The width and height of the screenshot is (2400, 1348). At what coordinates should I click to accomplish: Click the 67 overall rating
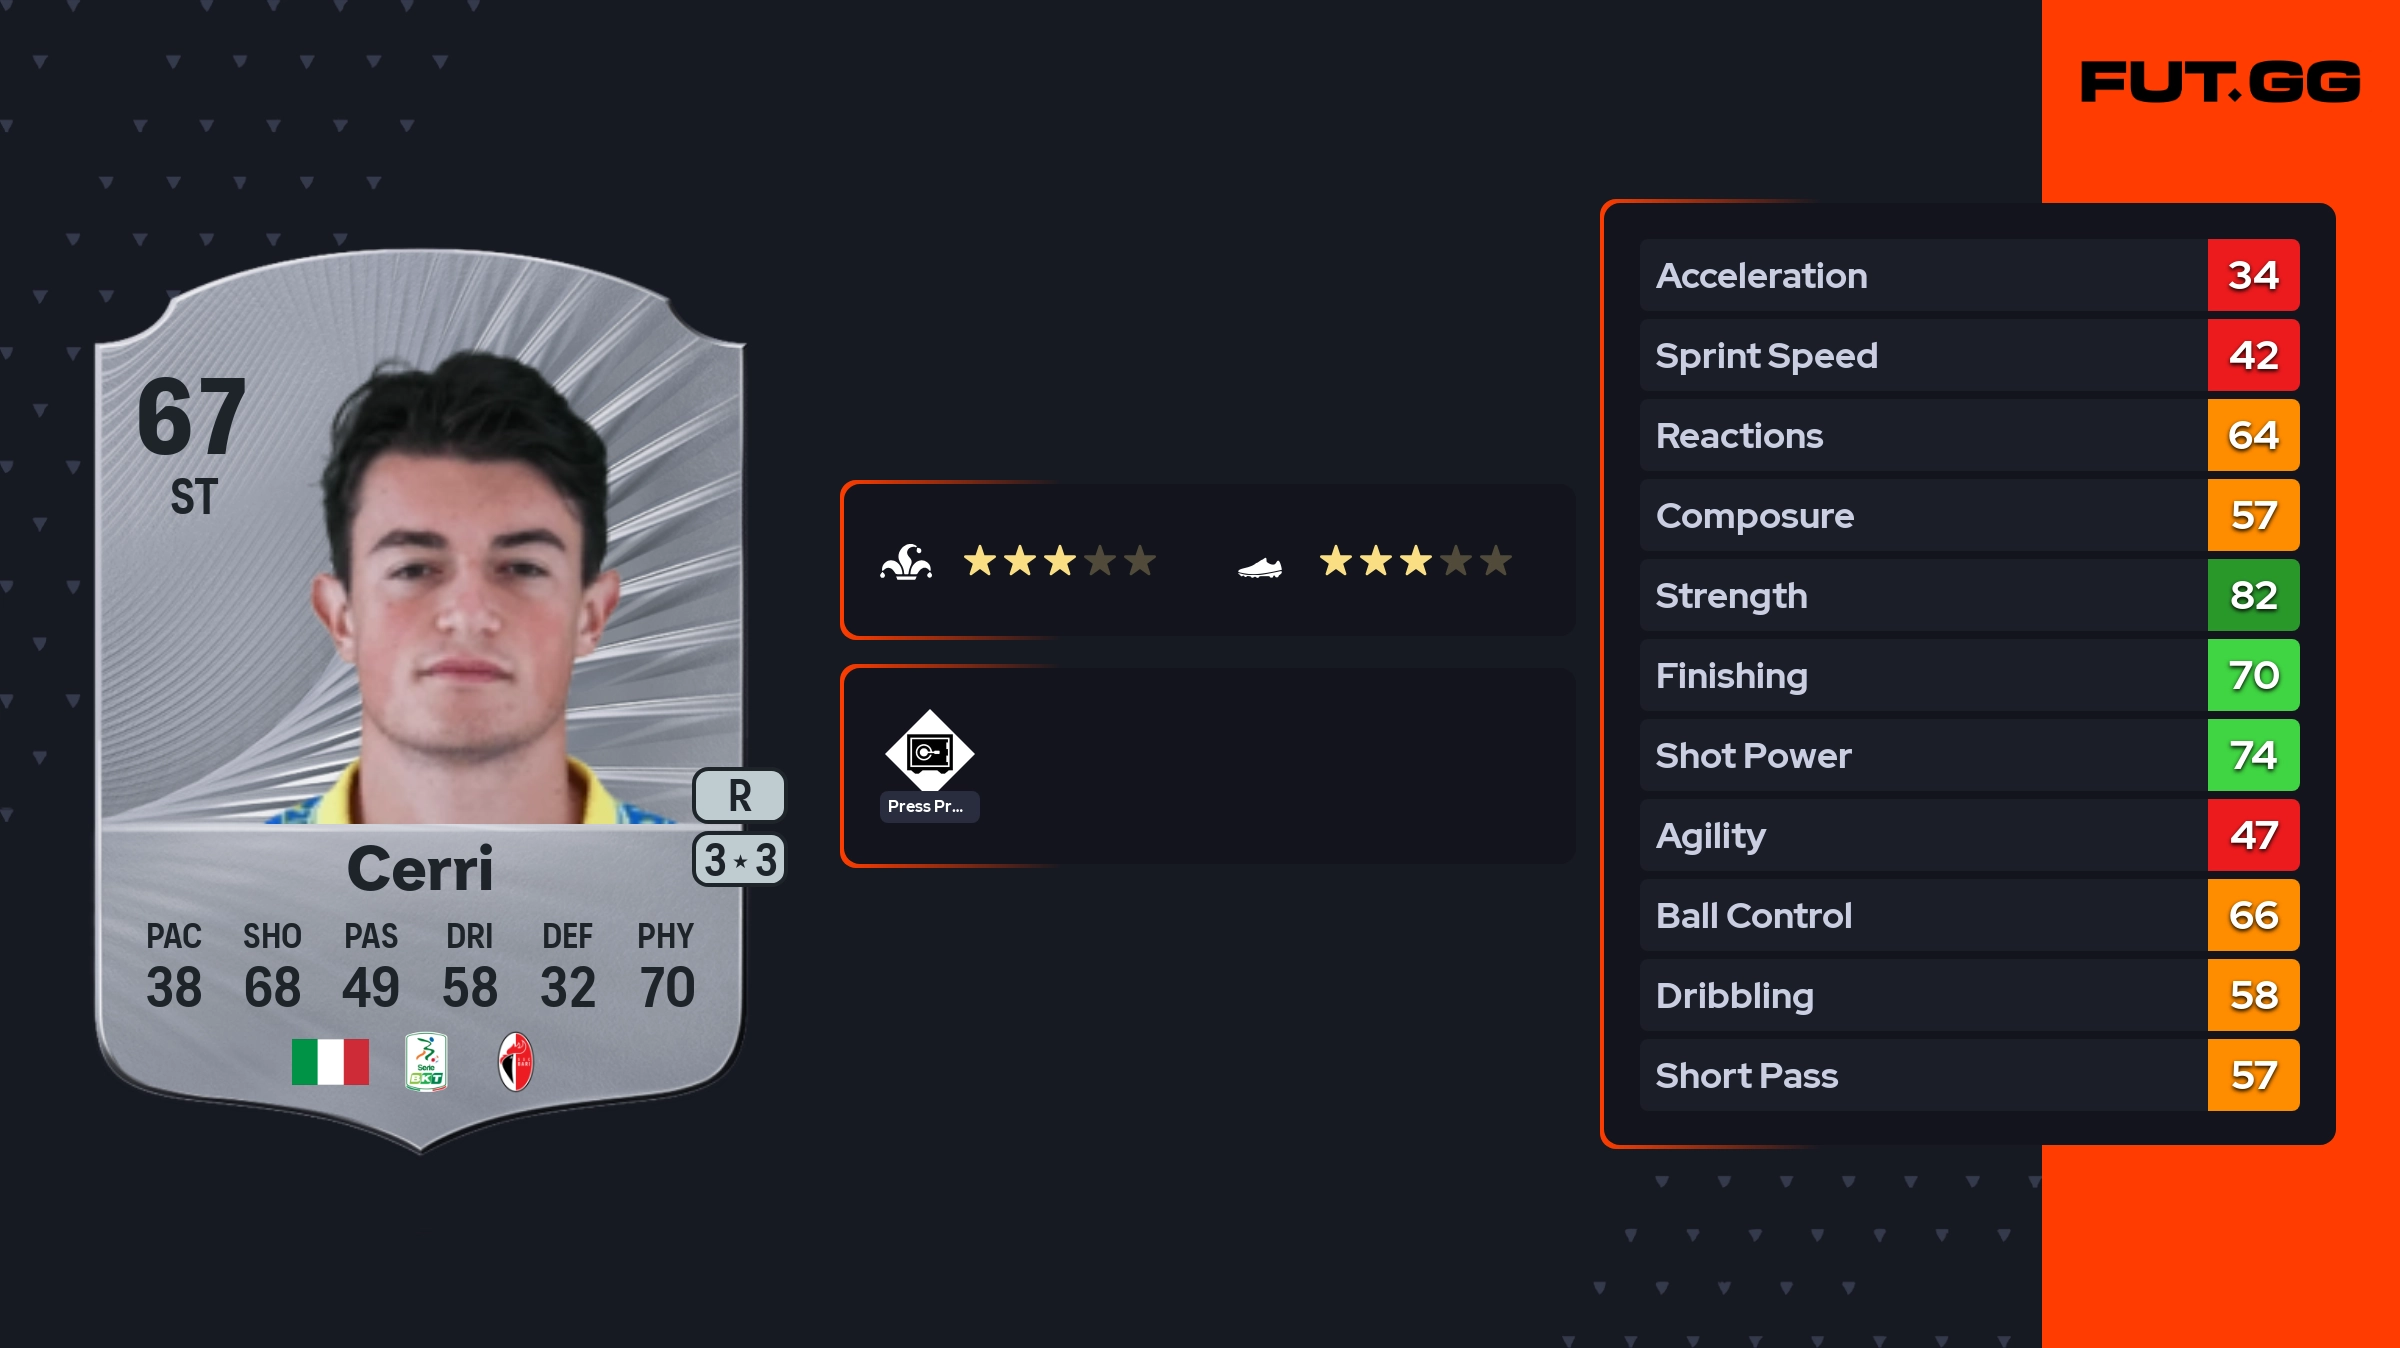click(192, 417)
